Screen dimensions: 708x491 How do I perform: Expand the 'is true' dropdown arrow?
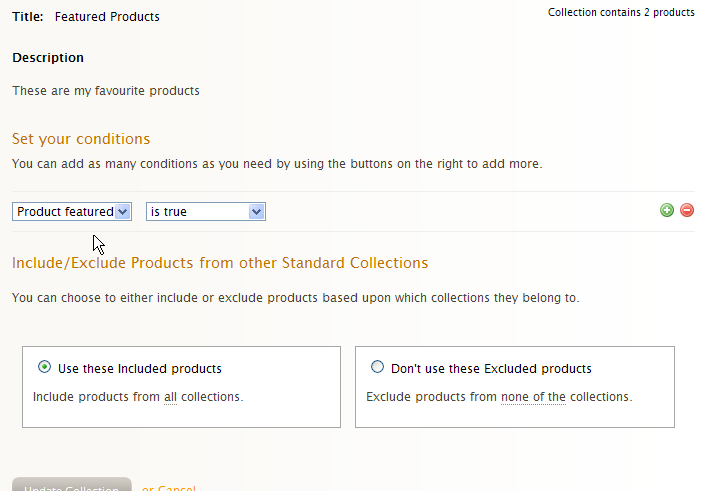pyautogui.click(x=256, y=211)
